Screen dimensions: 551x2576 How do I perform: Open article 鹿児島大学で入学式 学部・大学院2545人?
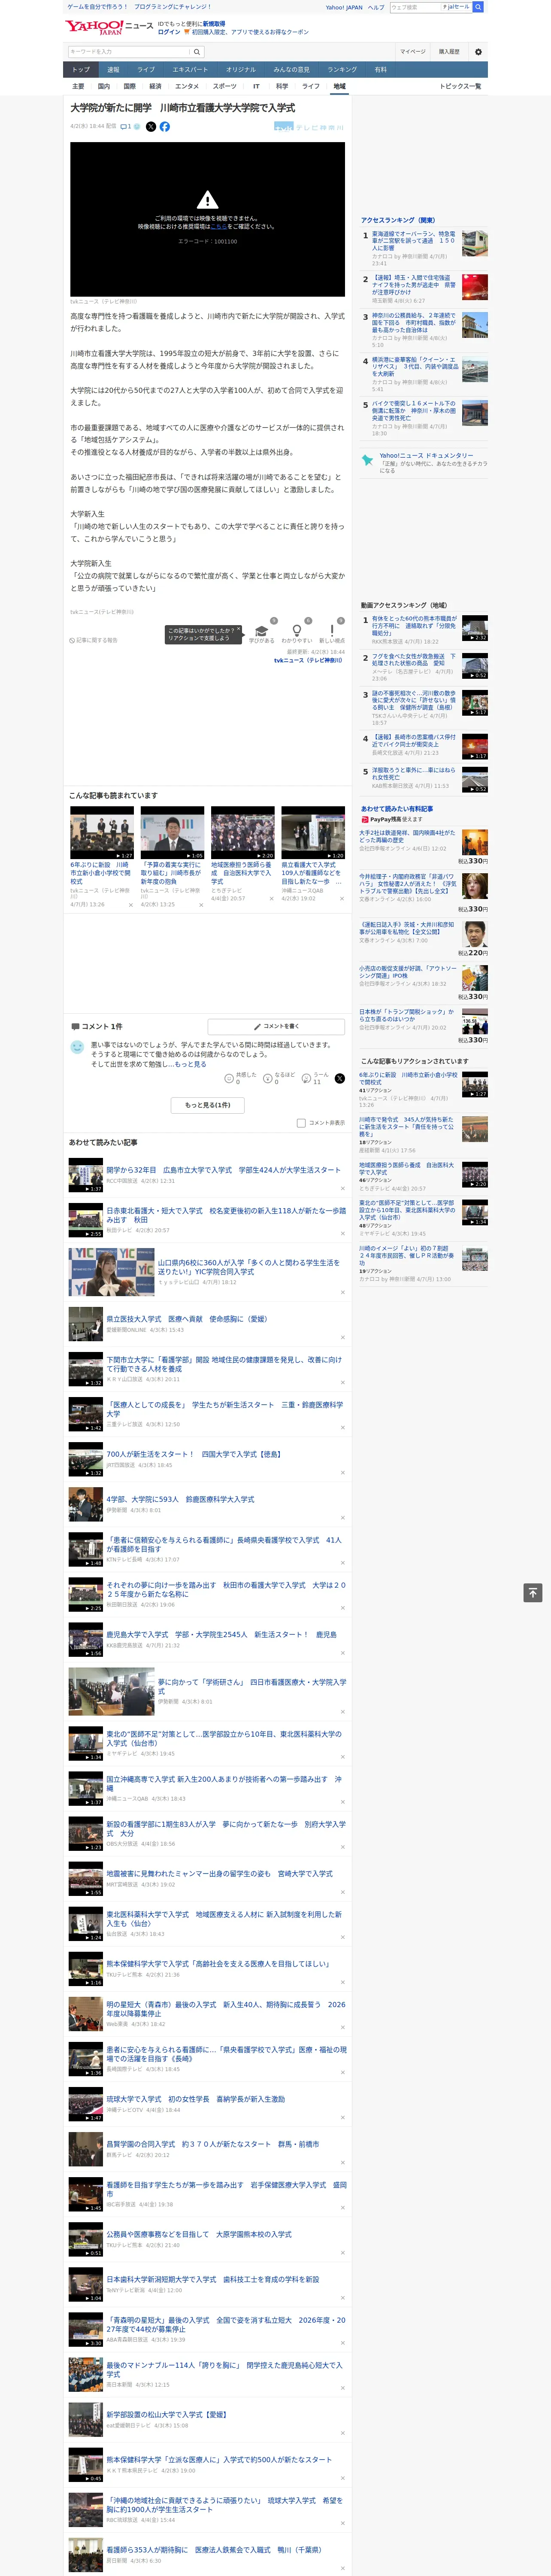(x=221, y=1634)
